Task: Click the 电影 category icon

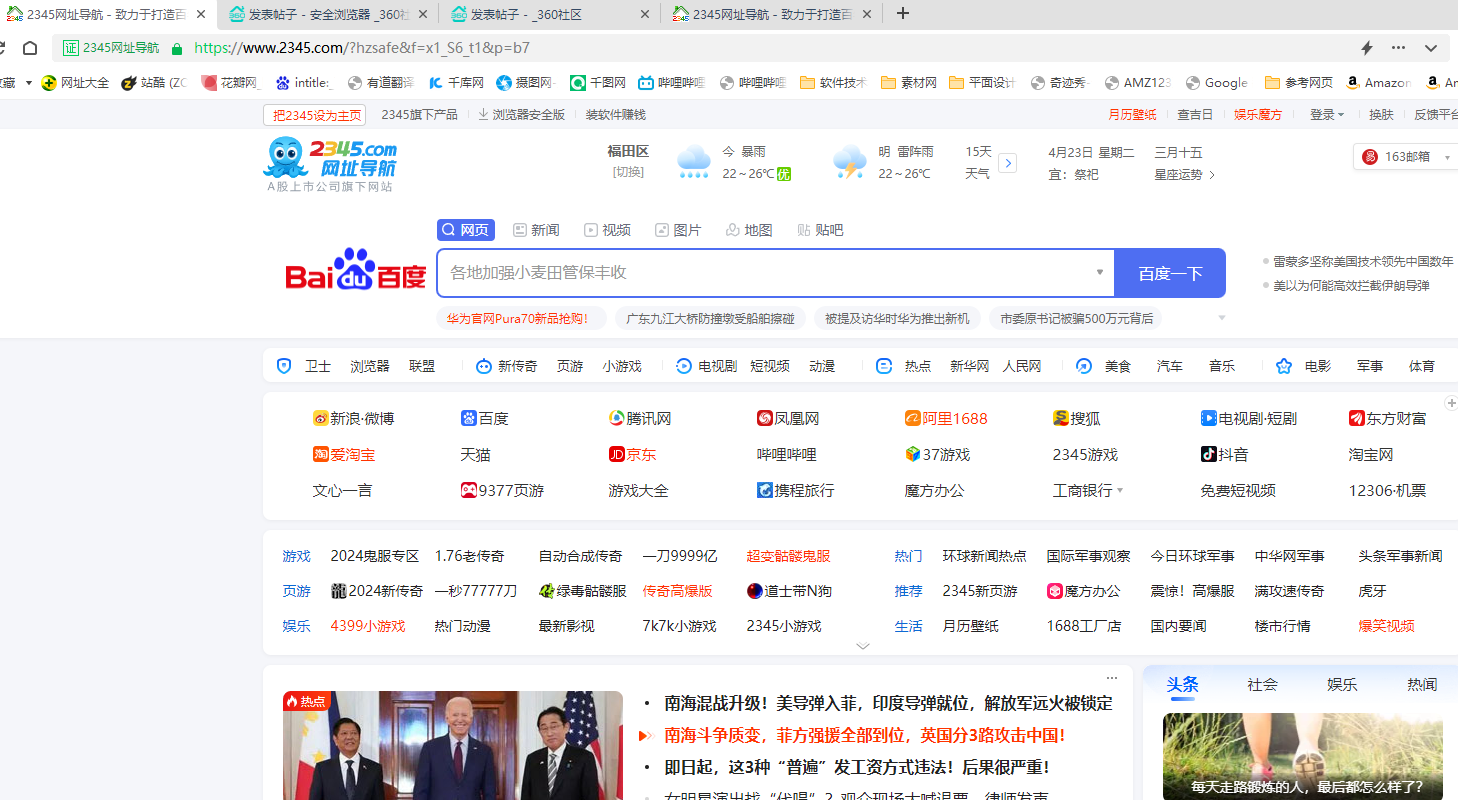Action: tap(1284, 366)
